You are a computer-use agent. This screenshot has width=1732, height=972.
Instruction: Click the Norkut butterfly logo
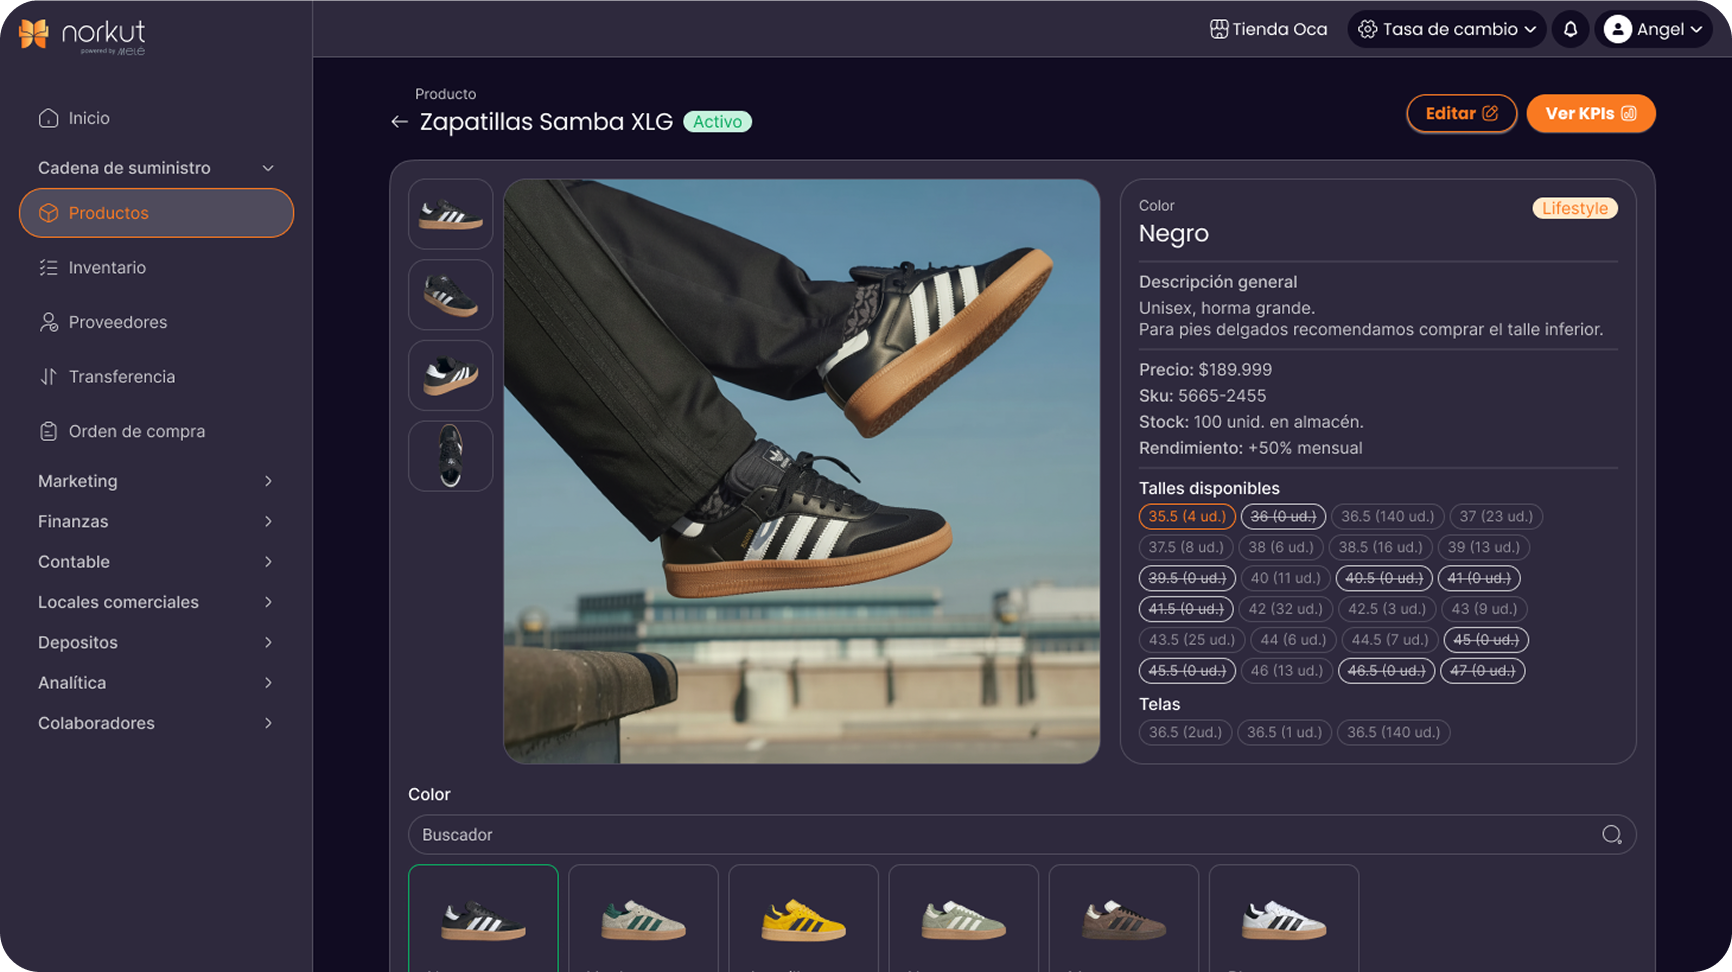pos(34,34)
